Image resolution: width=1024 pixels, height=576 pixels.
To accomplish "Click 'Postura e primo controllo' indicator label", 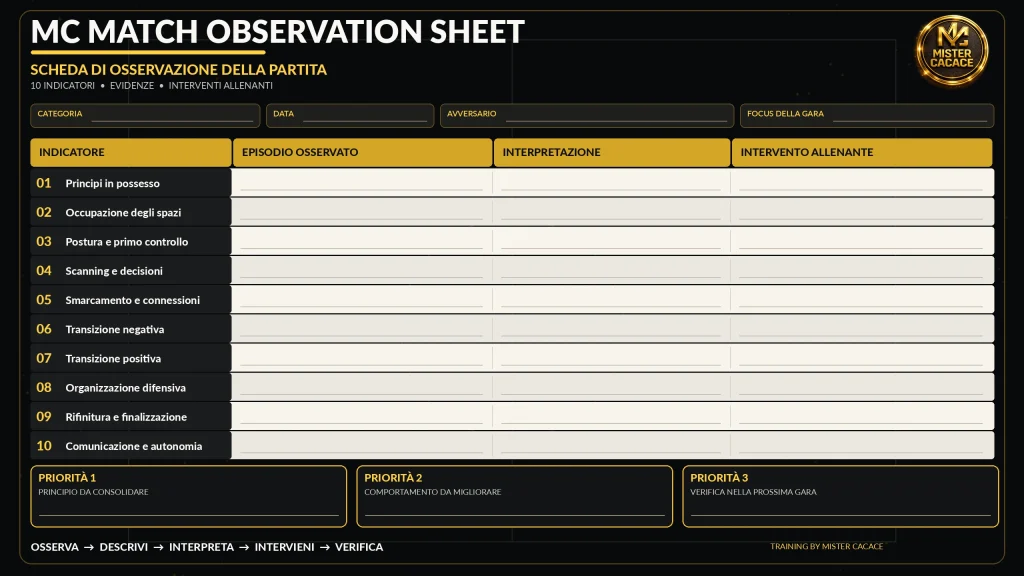I will [x=127, y=242].
